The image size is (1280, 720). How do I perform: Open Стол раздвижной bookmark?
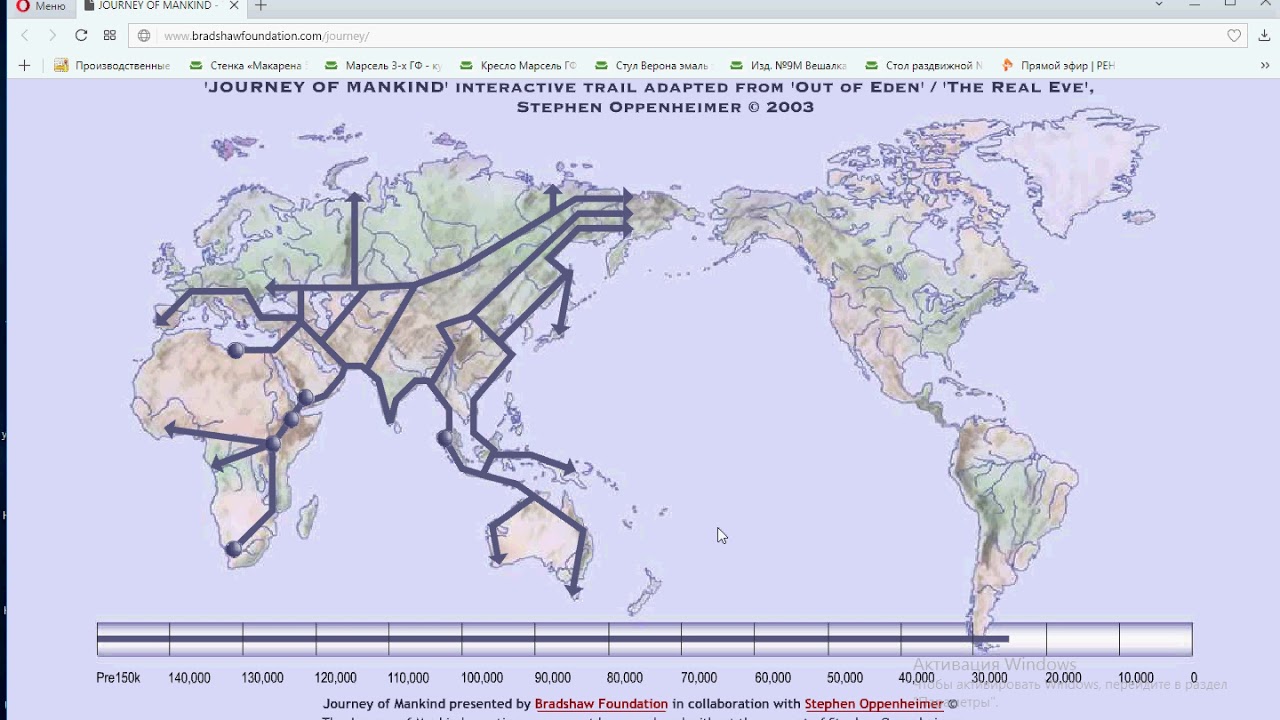pyautogui.click(x=923, y=65)
